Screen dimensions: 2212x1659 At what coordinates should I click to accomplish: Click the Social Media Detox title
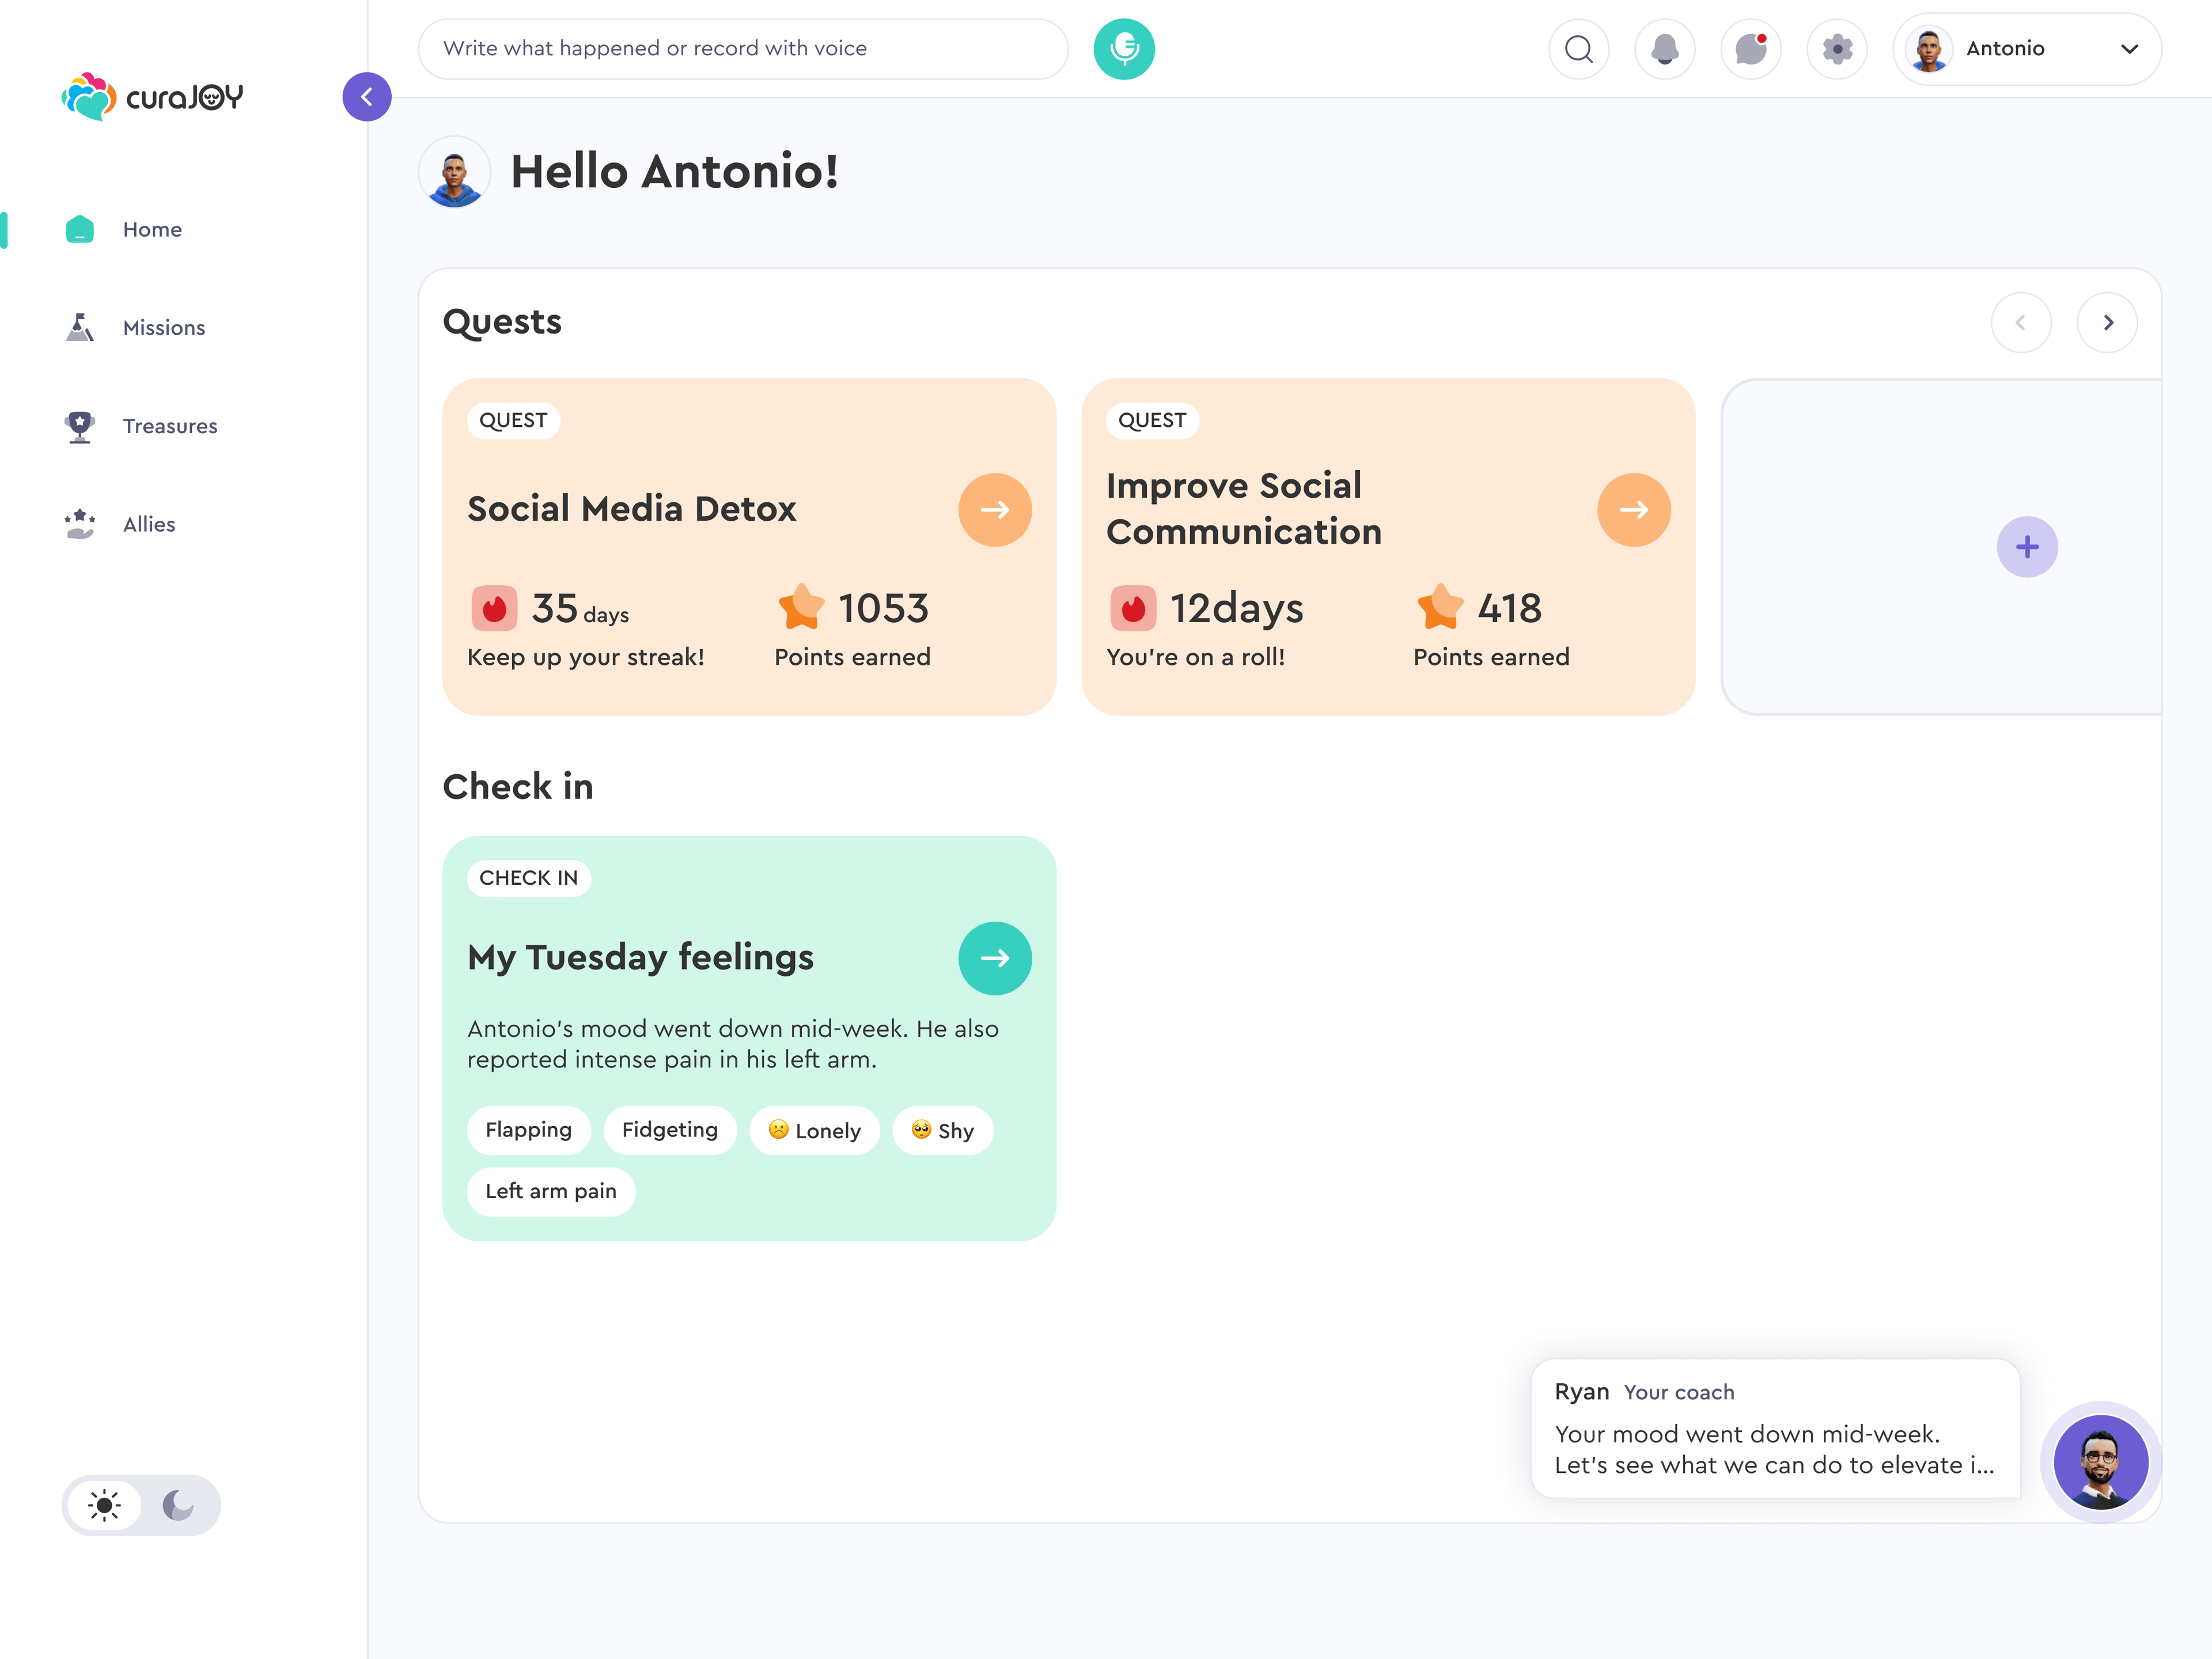coord(631,509)
